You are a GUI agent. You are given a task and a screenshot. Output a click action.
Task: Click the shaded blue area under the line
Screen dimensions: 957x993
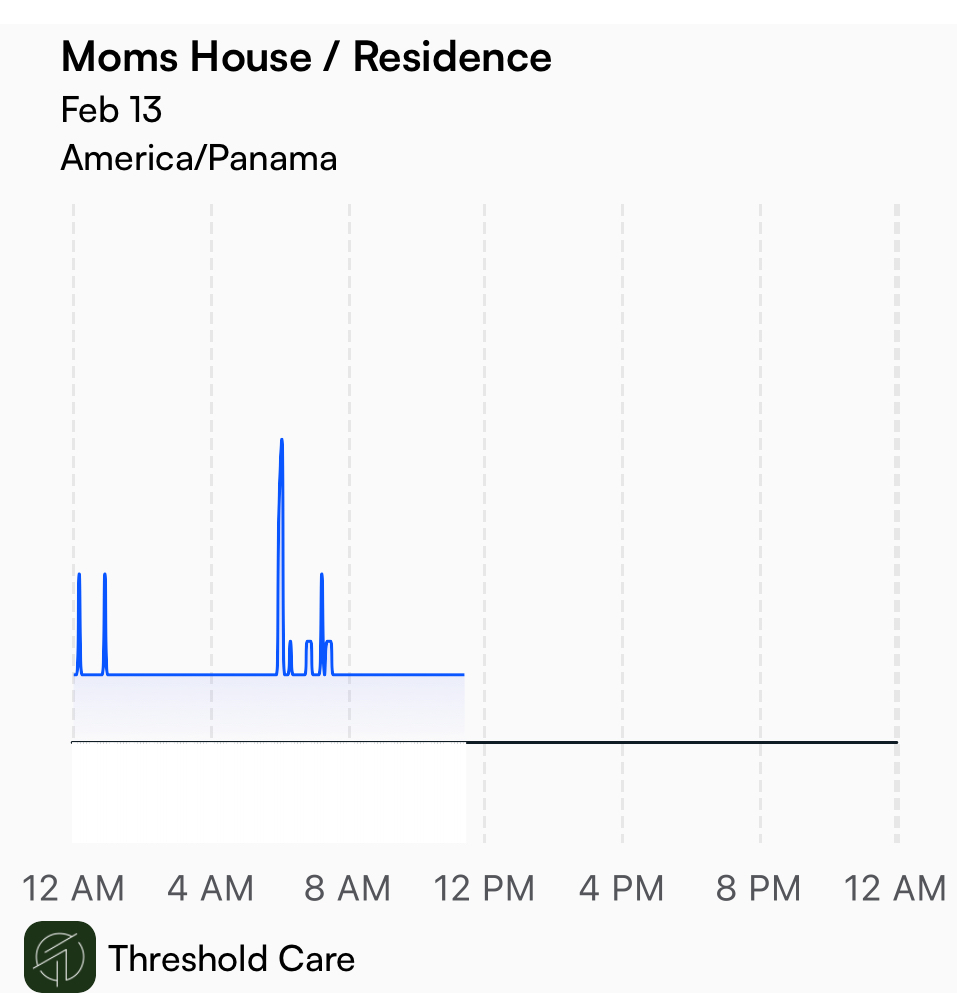point(269,707)
